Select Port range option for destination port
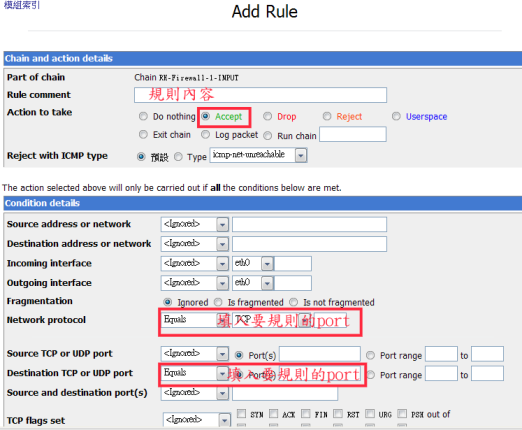522x430 pixels. click(370, 375)
